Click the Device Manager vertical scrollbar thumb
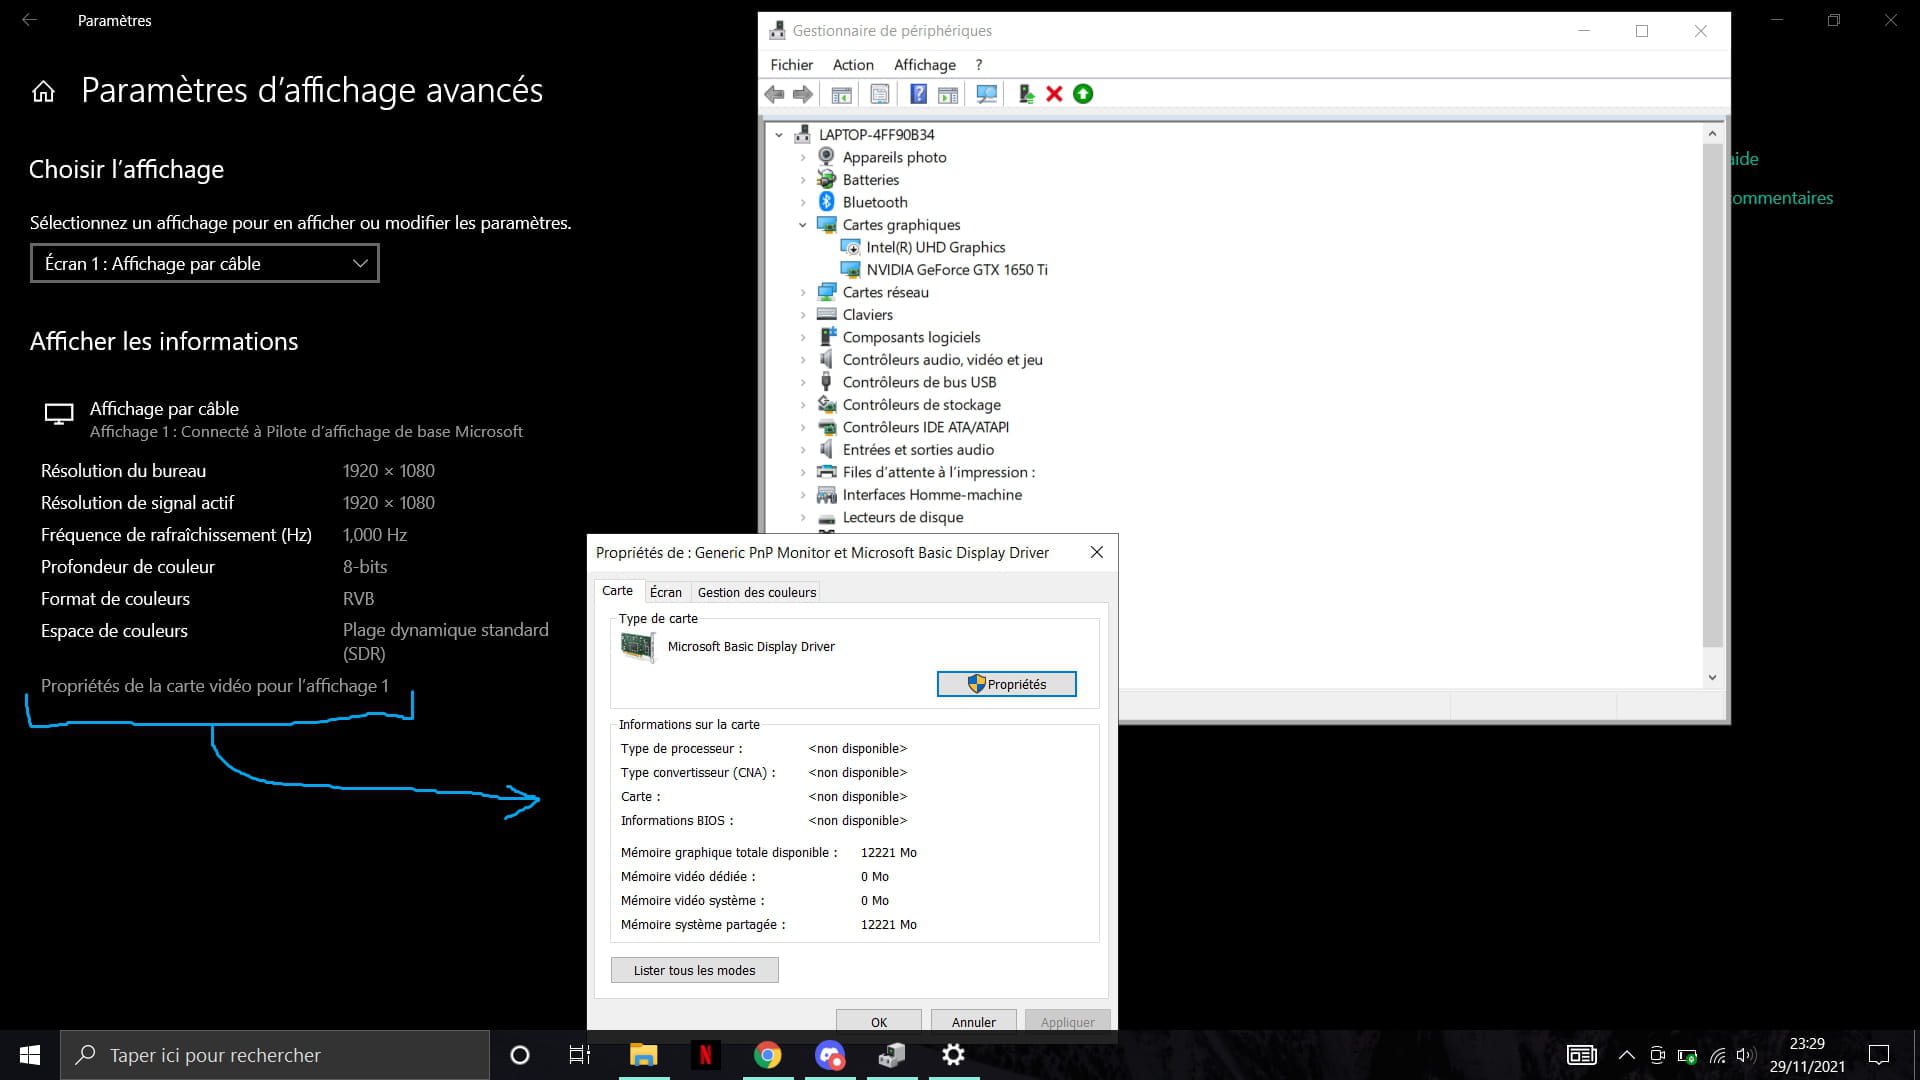 point(1712,395)
